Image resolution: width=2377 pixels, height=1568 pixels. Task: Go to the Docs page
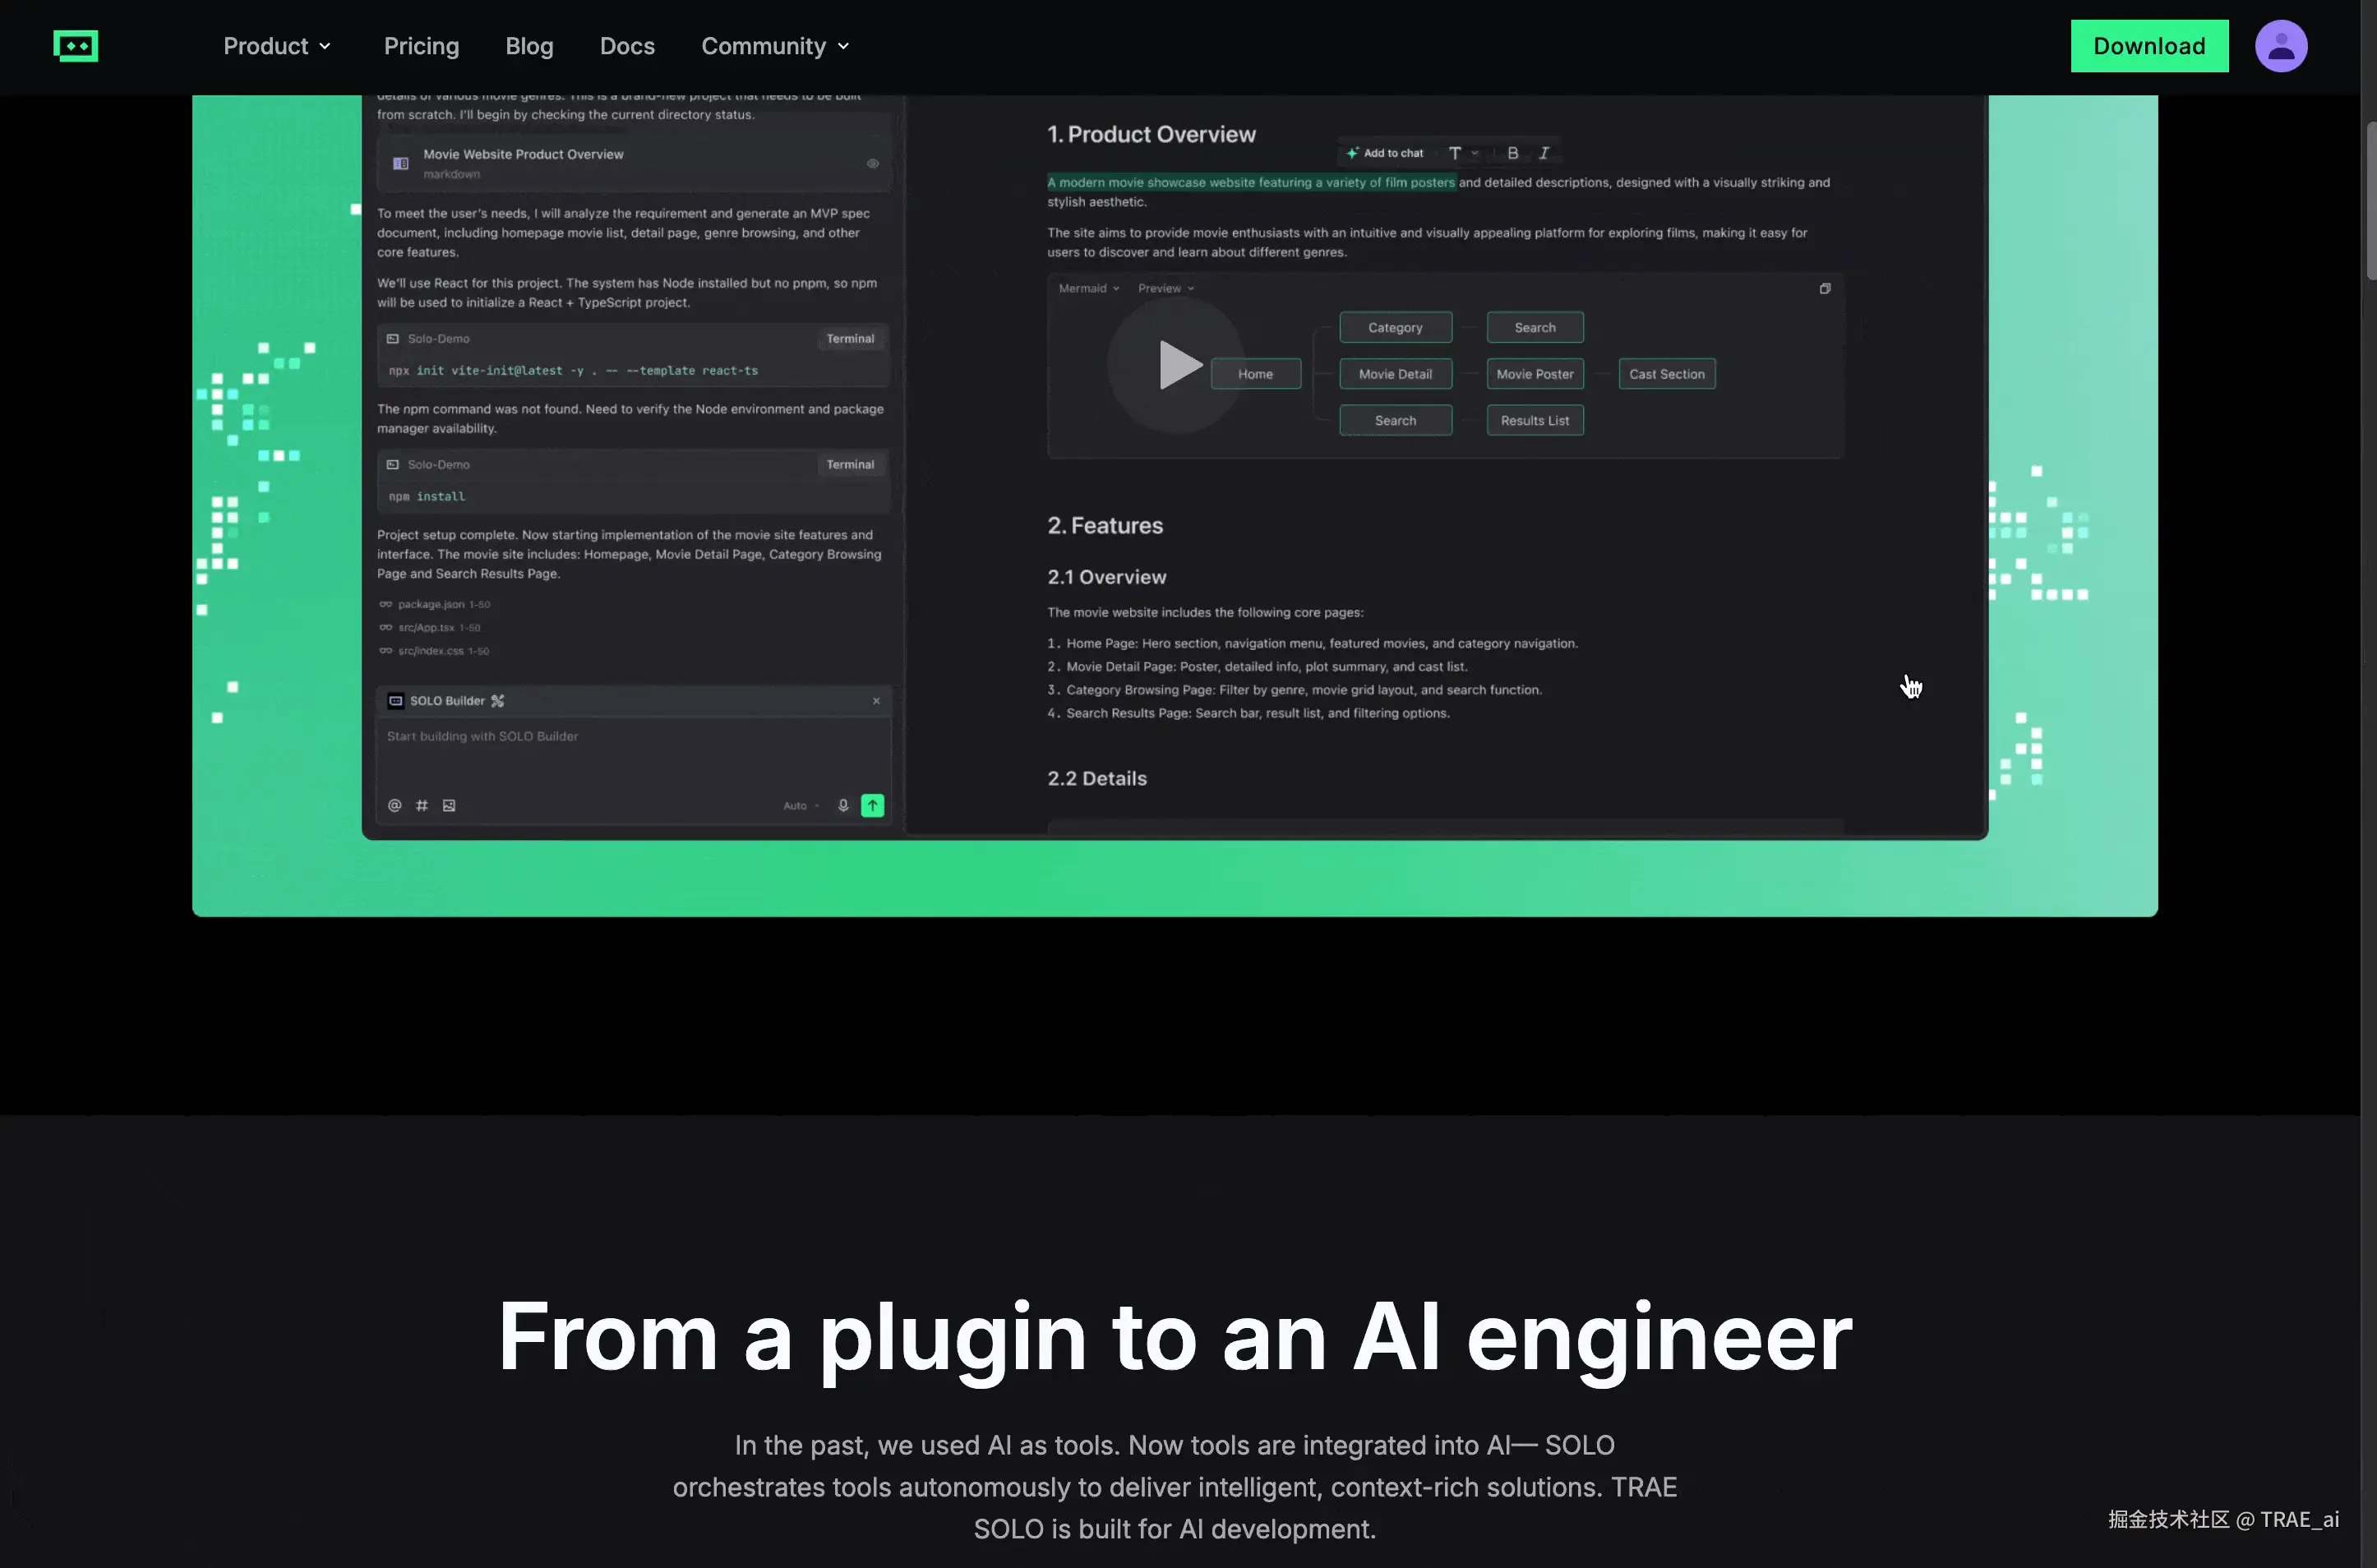627,46
